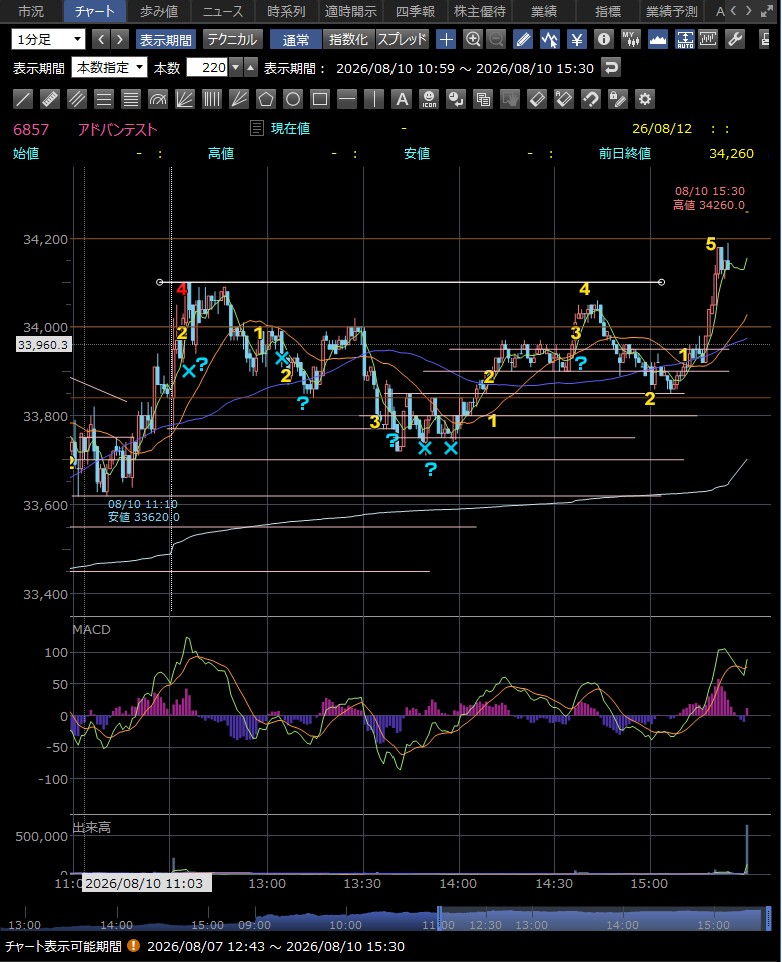Select the 指数化 chart mode
The height and width of the screenshot is (962, 782).
(348, 40)
